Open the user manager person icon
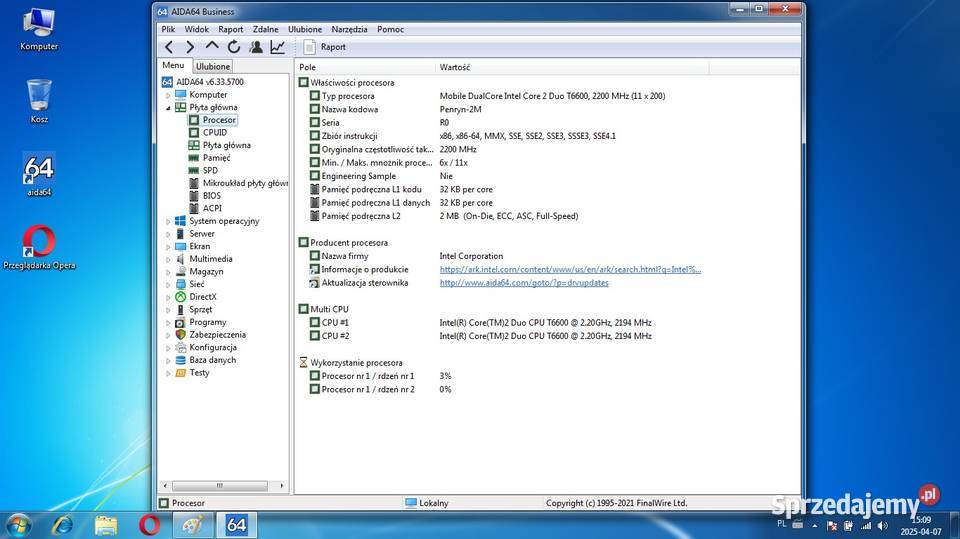 (x=256, y=47)
